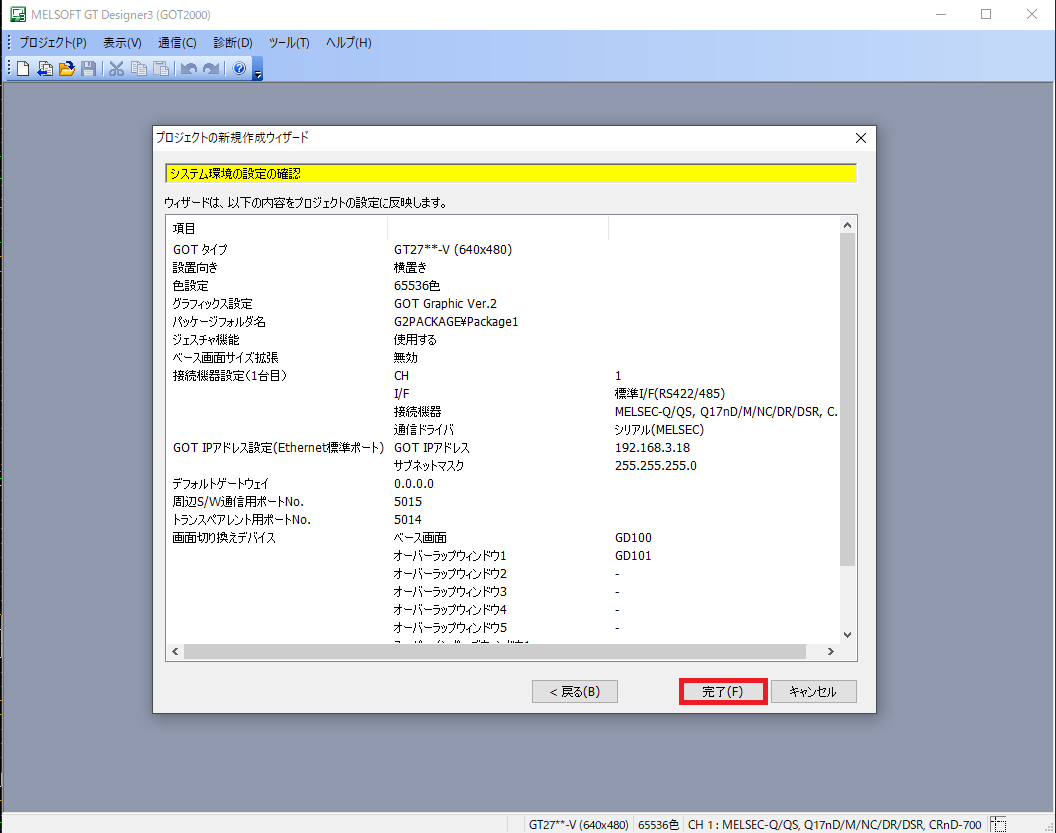The width and height of the screenshot is (1056, 833).
Task: Click the Redo arrow icon
Action: coord(210,69)
